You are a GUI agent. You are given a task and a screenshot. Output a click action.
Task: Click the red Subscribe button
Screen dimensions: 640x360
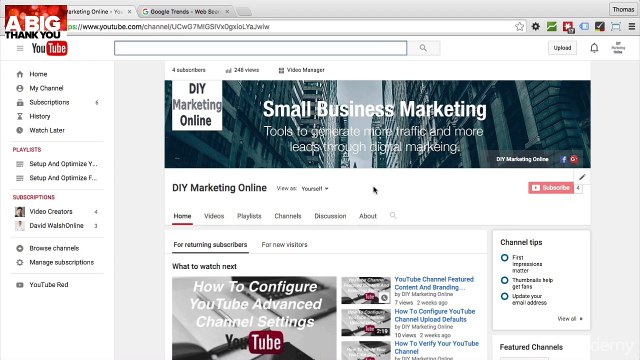click(551, 188)
